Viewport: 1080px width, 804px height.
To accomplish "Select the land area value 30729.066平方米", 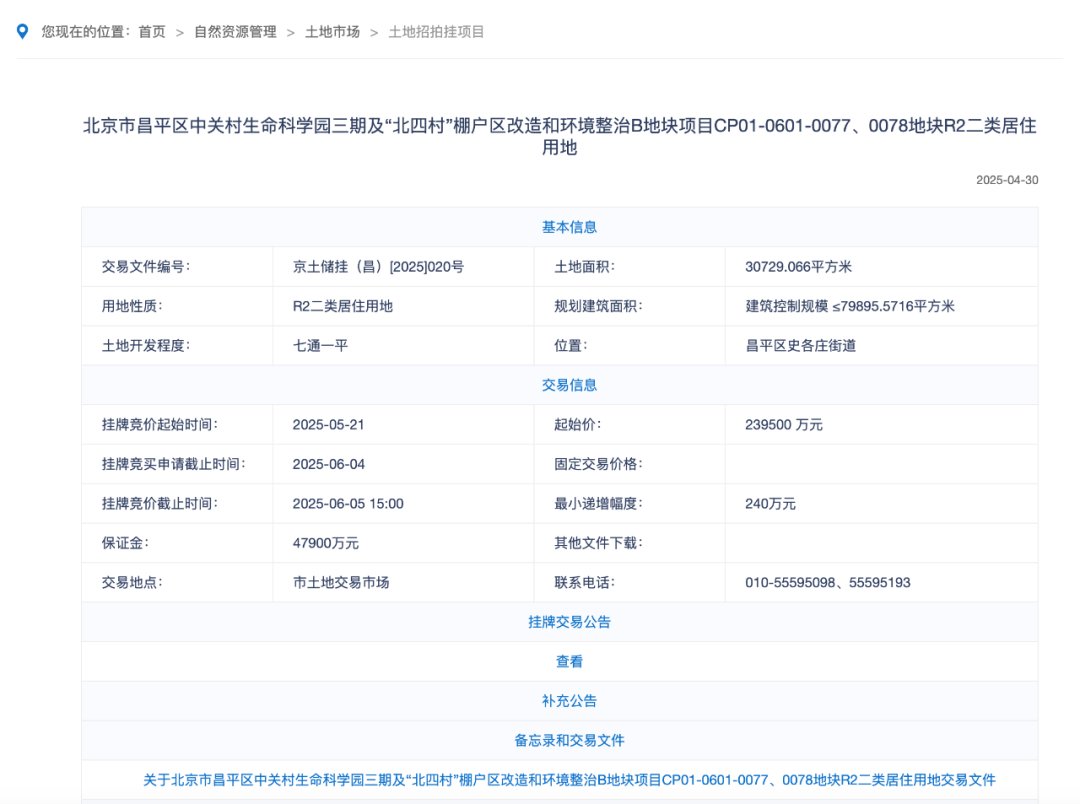I will point(798,267).
